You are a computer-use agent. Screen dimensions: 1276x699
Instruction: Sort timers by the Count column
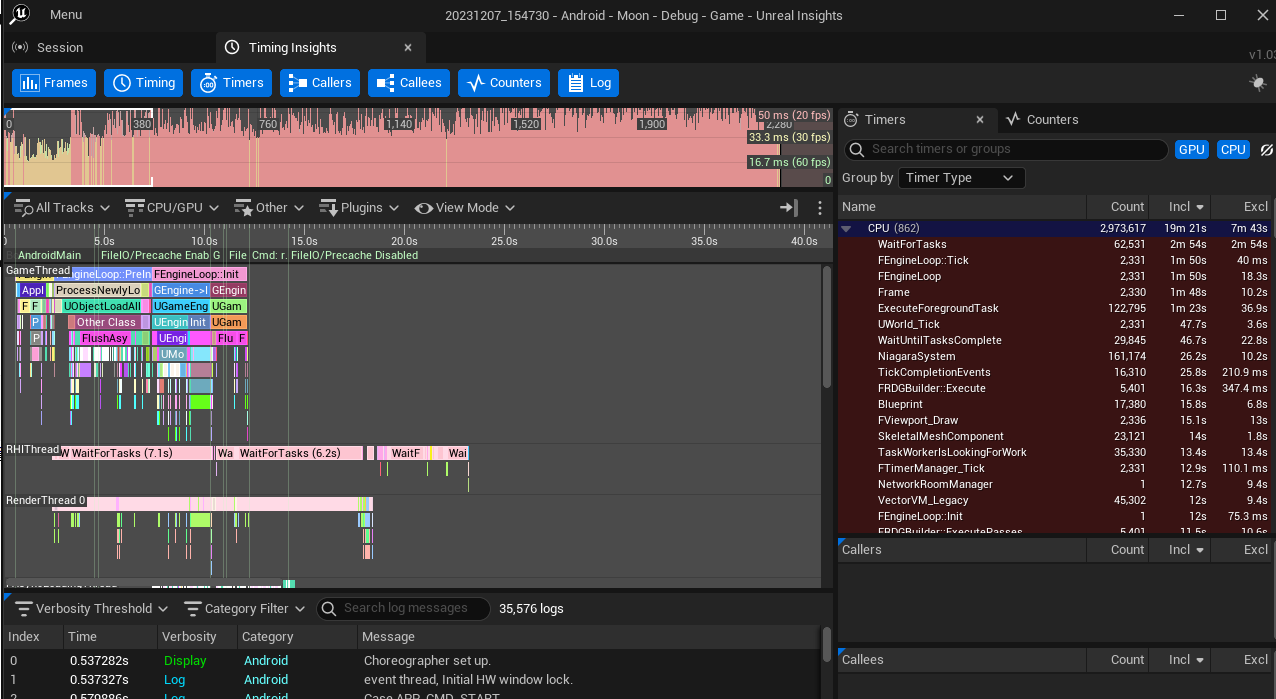click(x=1117, y=207)
